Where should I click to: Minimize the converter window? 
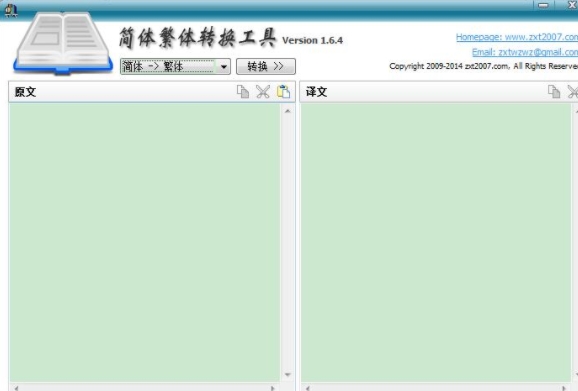(543, 5)
